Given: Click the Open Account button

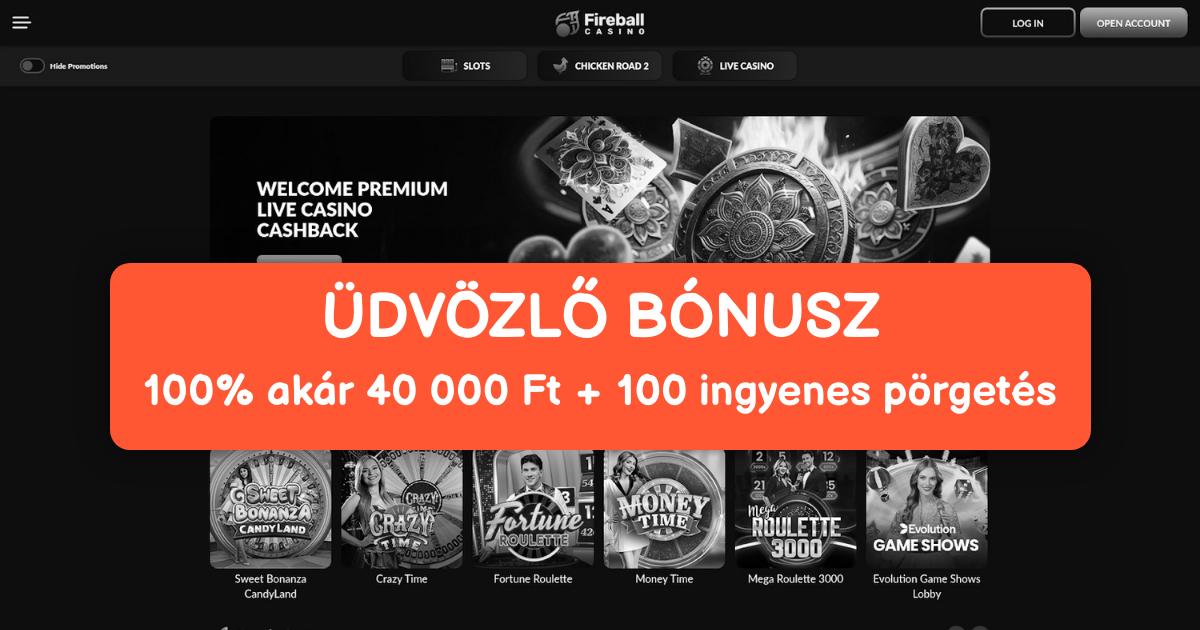Looking at the screenshot, I should tap(1133, 23).
